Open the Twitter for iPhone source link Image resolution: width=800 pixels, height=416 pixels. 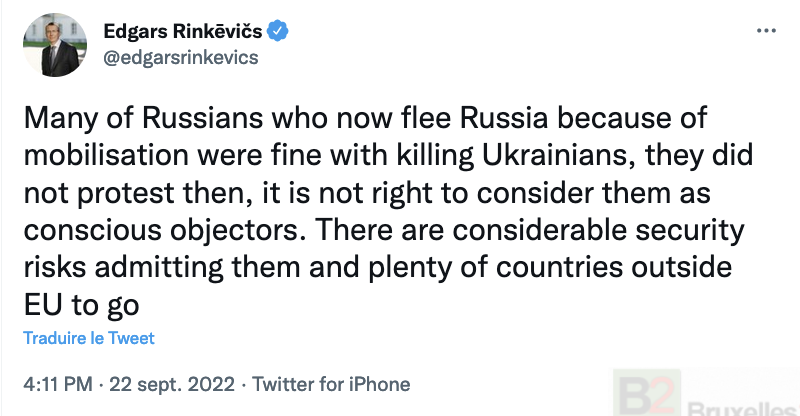point(331,384)
